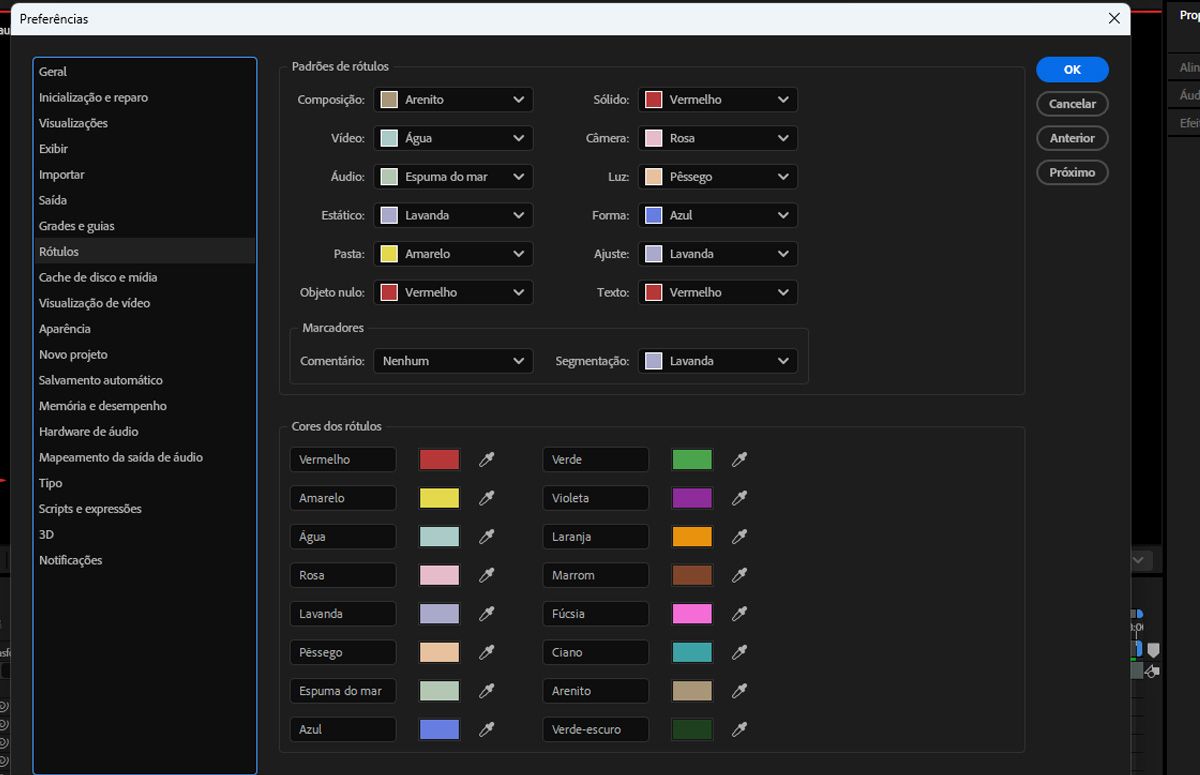
Task: Pick Verde label color with eyedropper
Action: (740, 460)
